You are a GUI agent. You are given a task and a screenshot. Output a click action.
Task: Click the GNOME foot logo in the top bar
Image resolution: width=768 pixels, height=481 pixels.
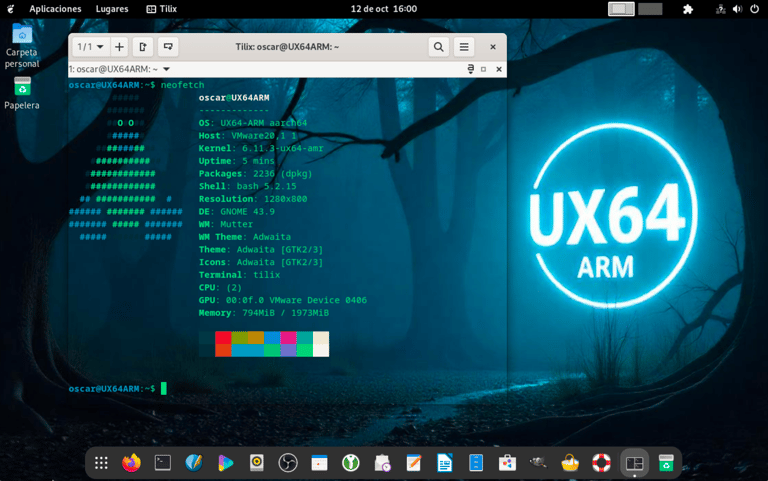click(11, 9)
